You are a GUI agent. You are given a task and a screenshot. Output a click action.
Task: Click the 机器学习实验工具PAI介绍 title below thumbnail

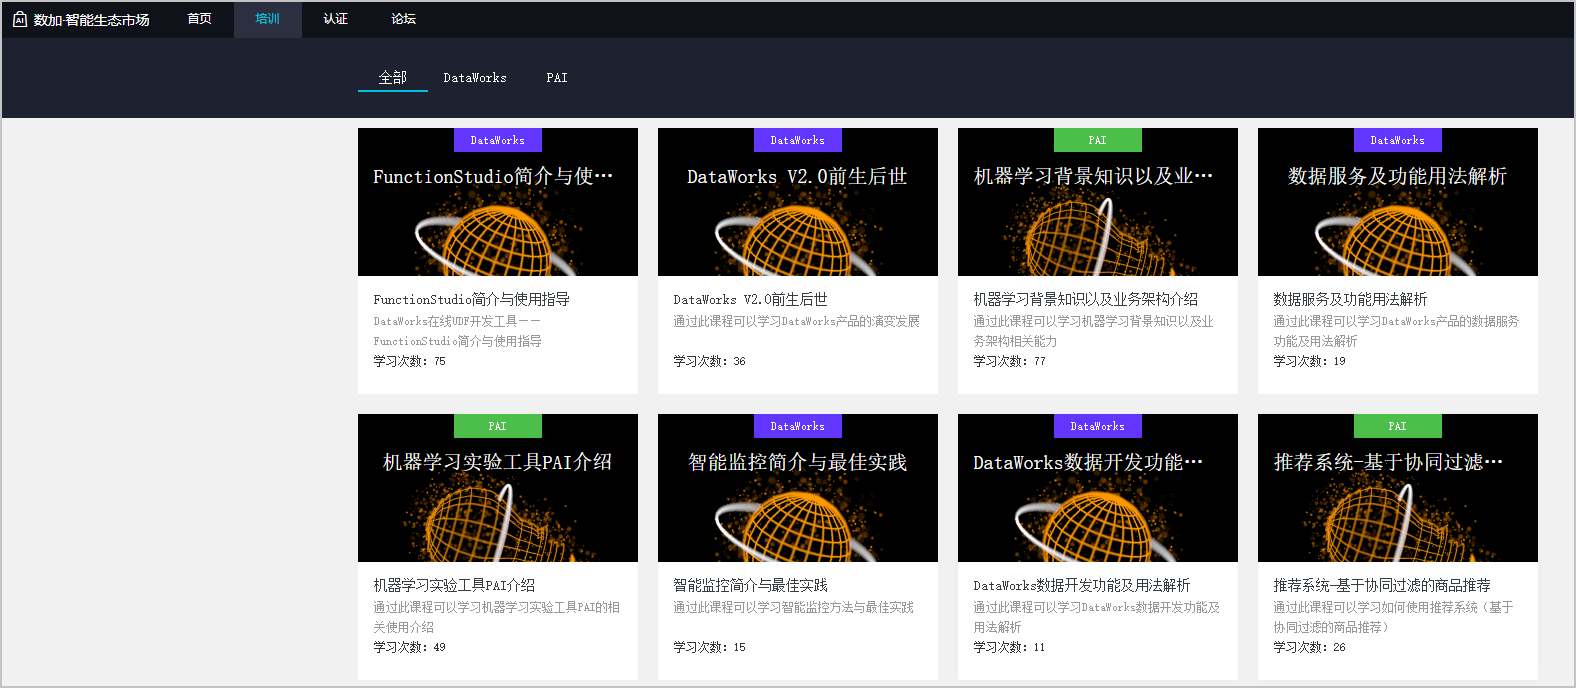[x=454, y=585]
